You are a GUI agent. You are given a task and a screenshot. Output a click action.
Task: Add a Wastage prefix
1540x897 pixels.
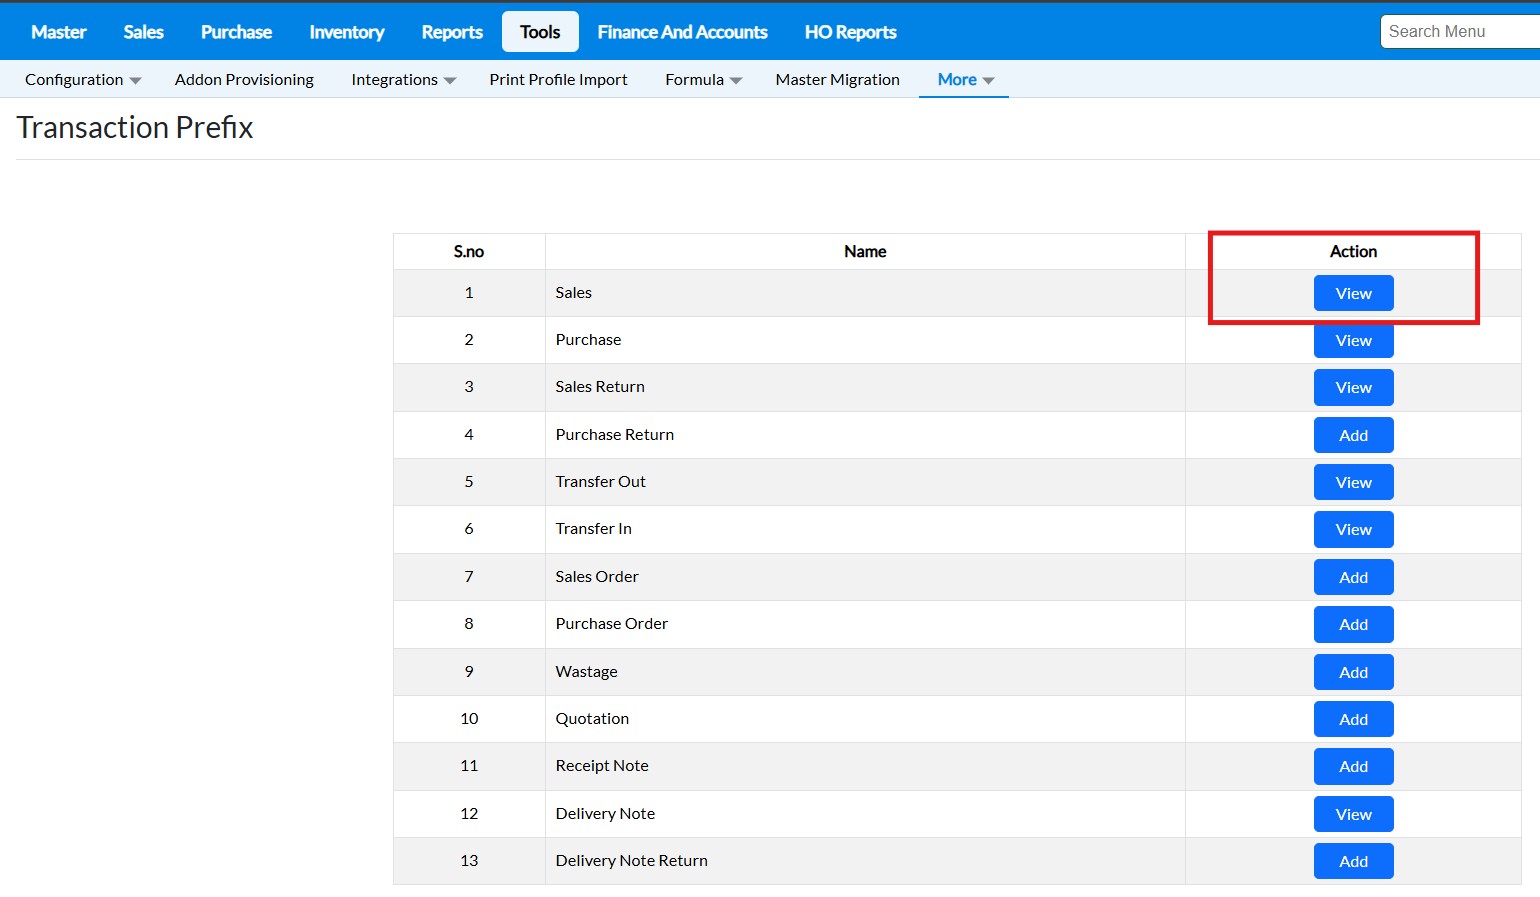tap(1353, 672)
